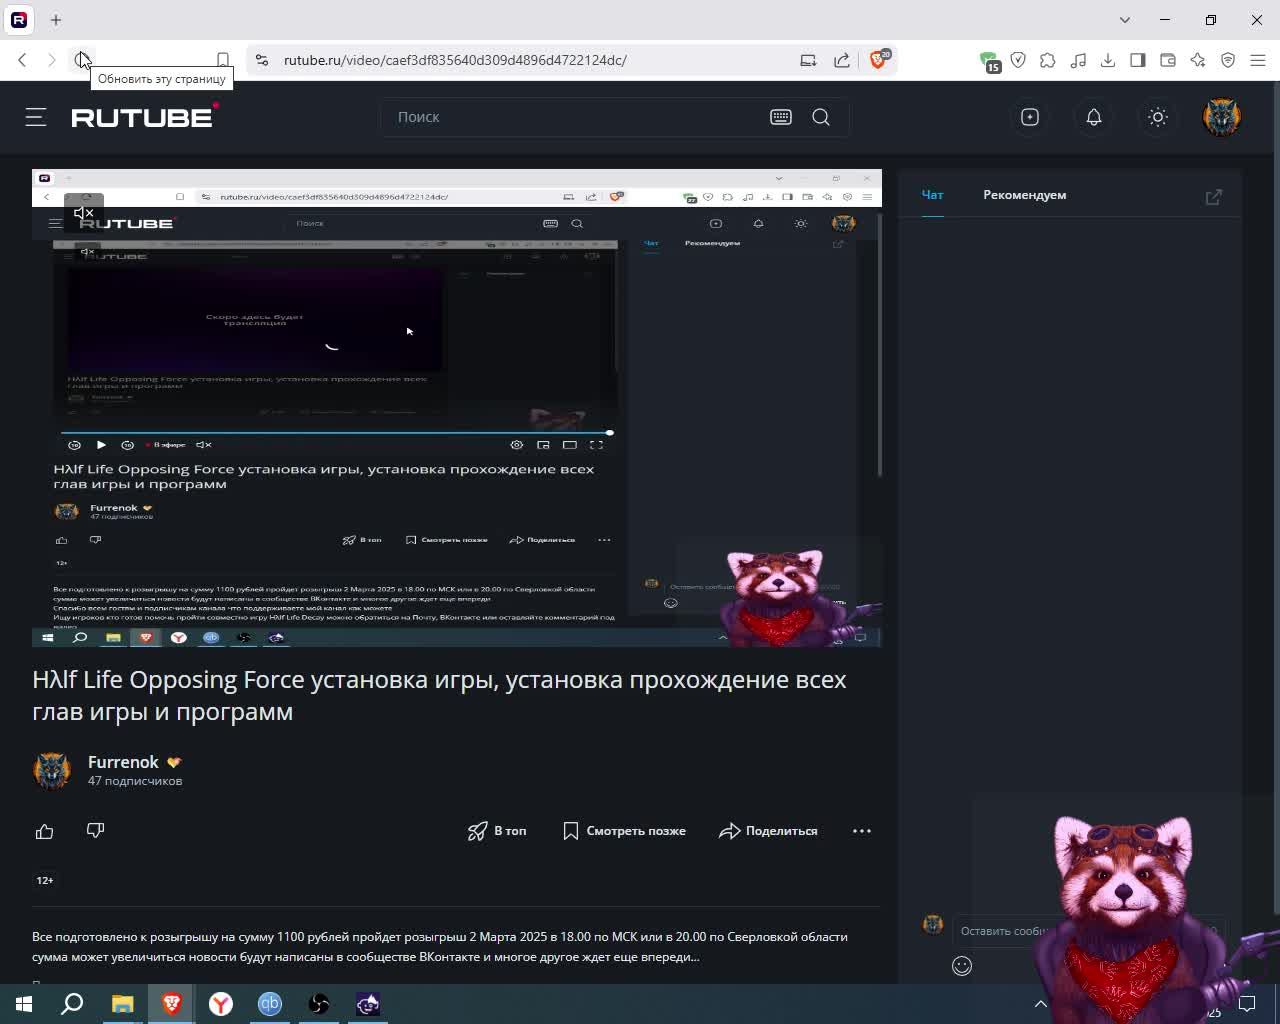Open the Rutube hamburger menu
The image size is (1280, 1024).
36,117
